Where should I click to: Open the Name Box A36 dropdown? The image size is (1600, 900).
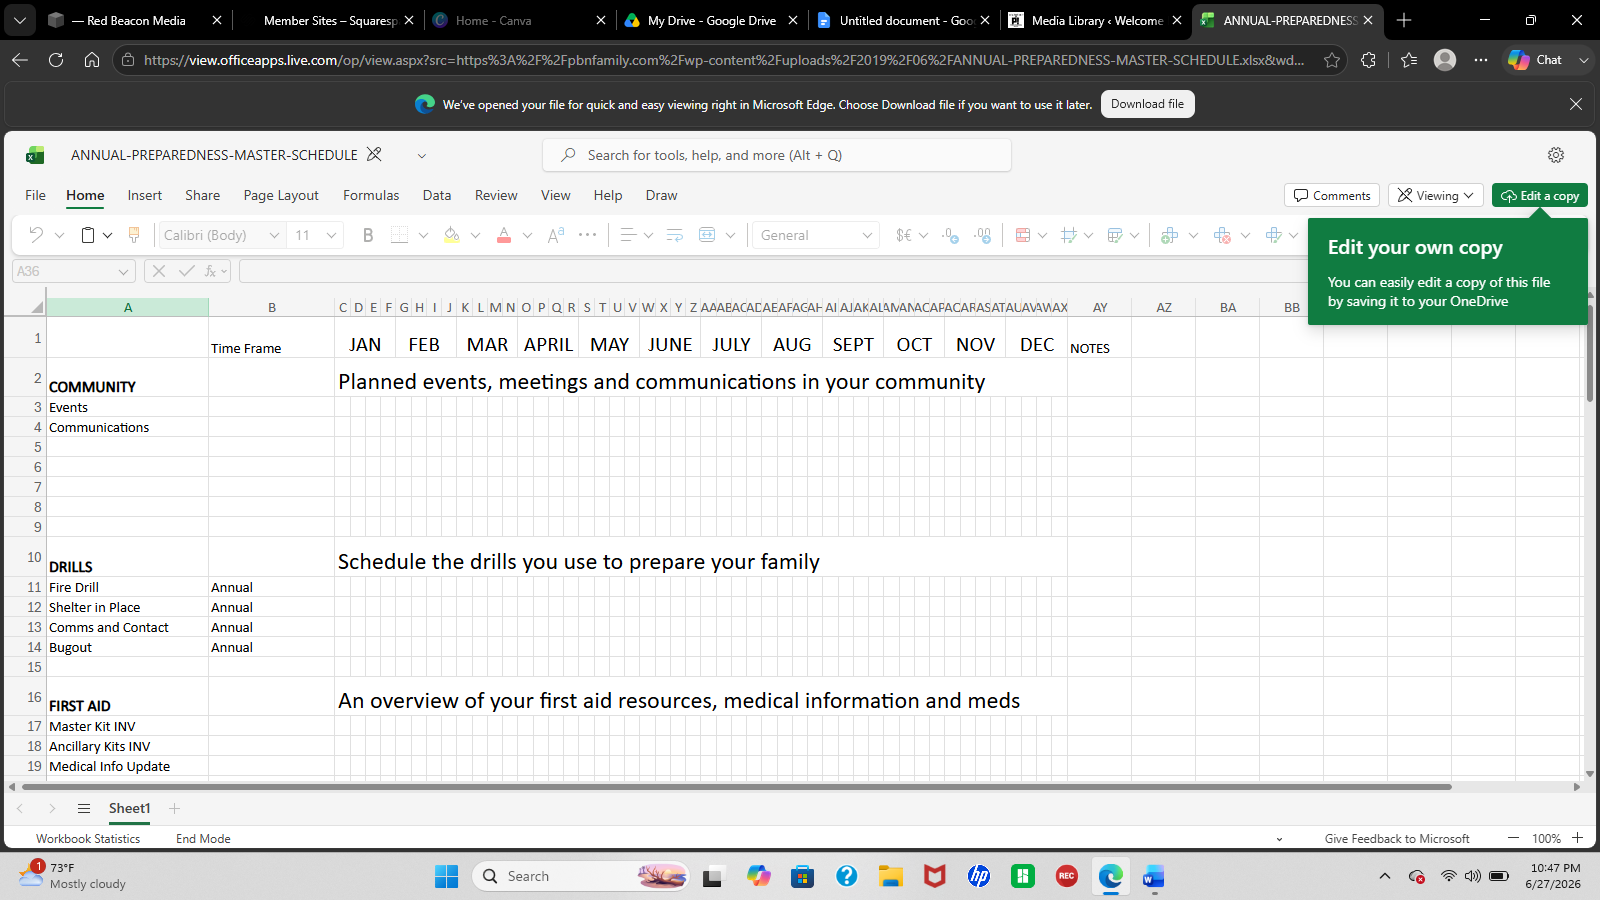coord(123,271)
